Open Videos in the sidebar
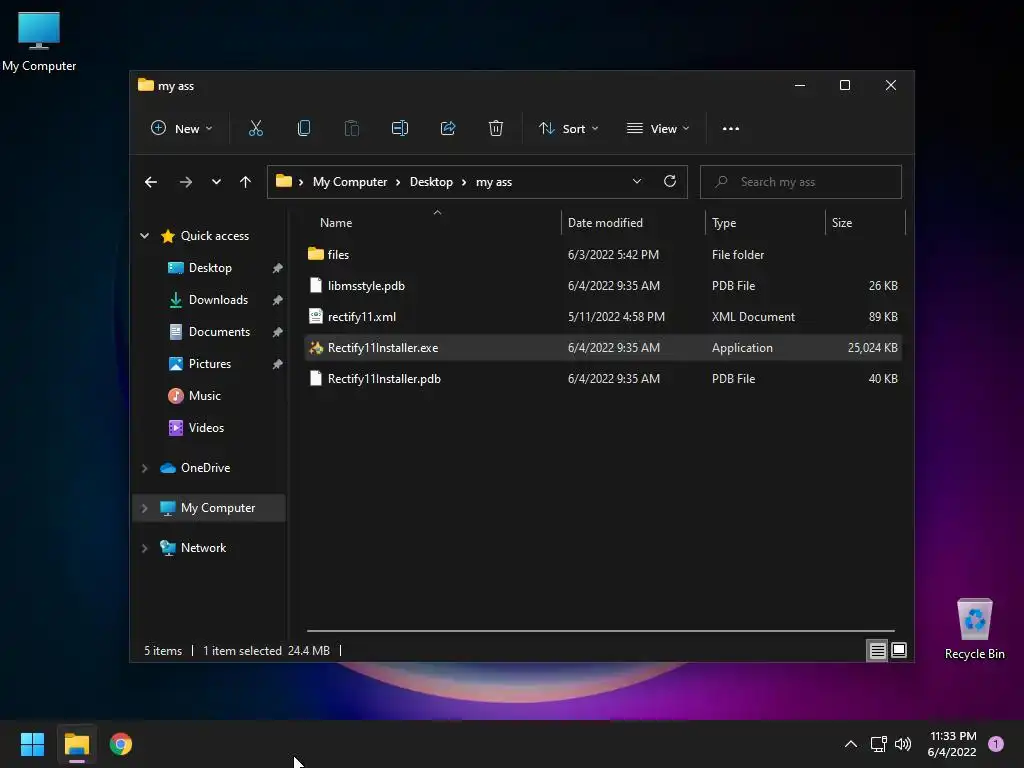The image size is (1024, 768). [x=206, y=428]
